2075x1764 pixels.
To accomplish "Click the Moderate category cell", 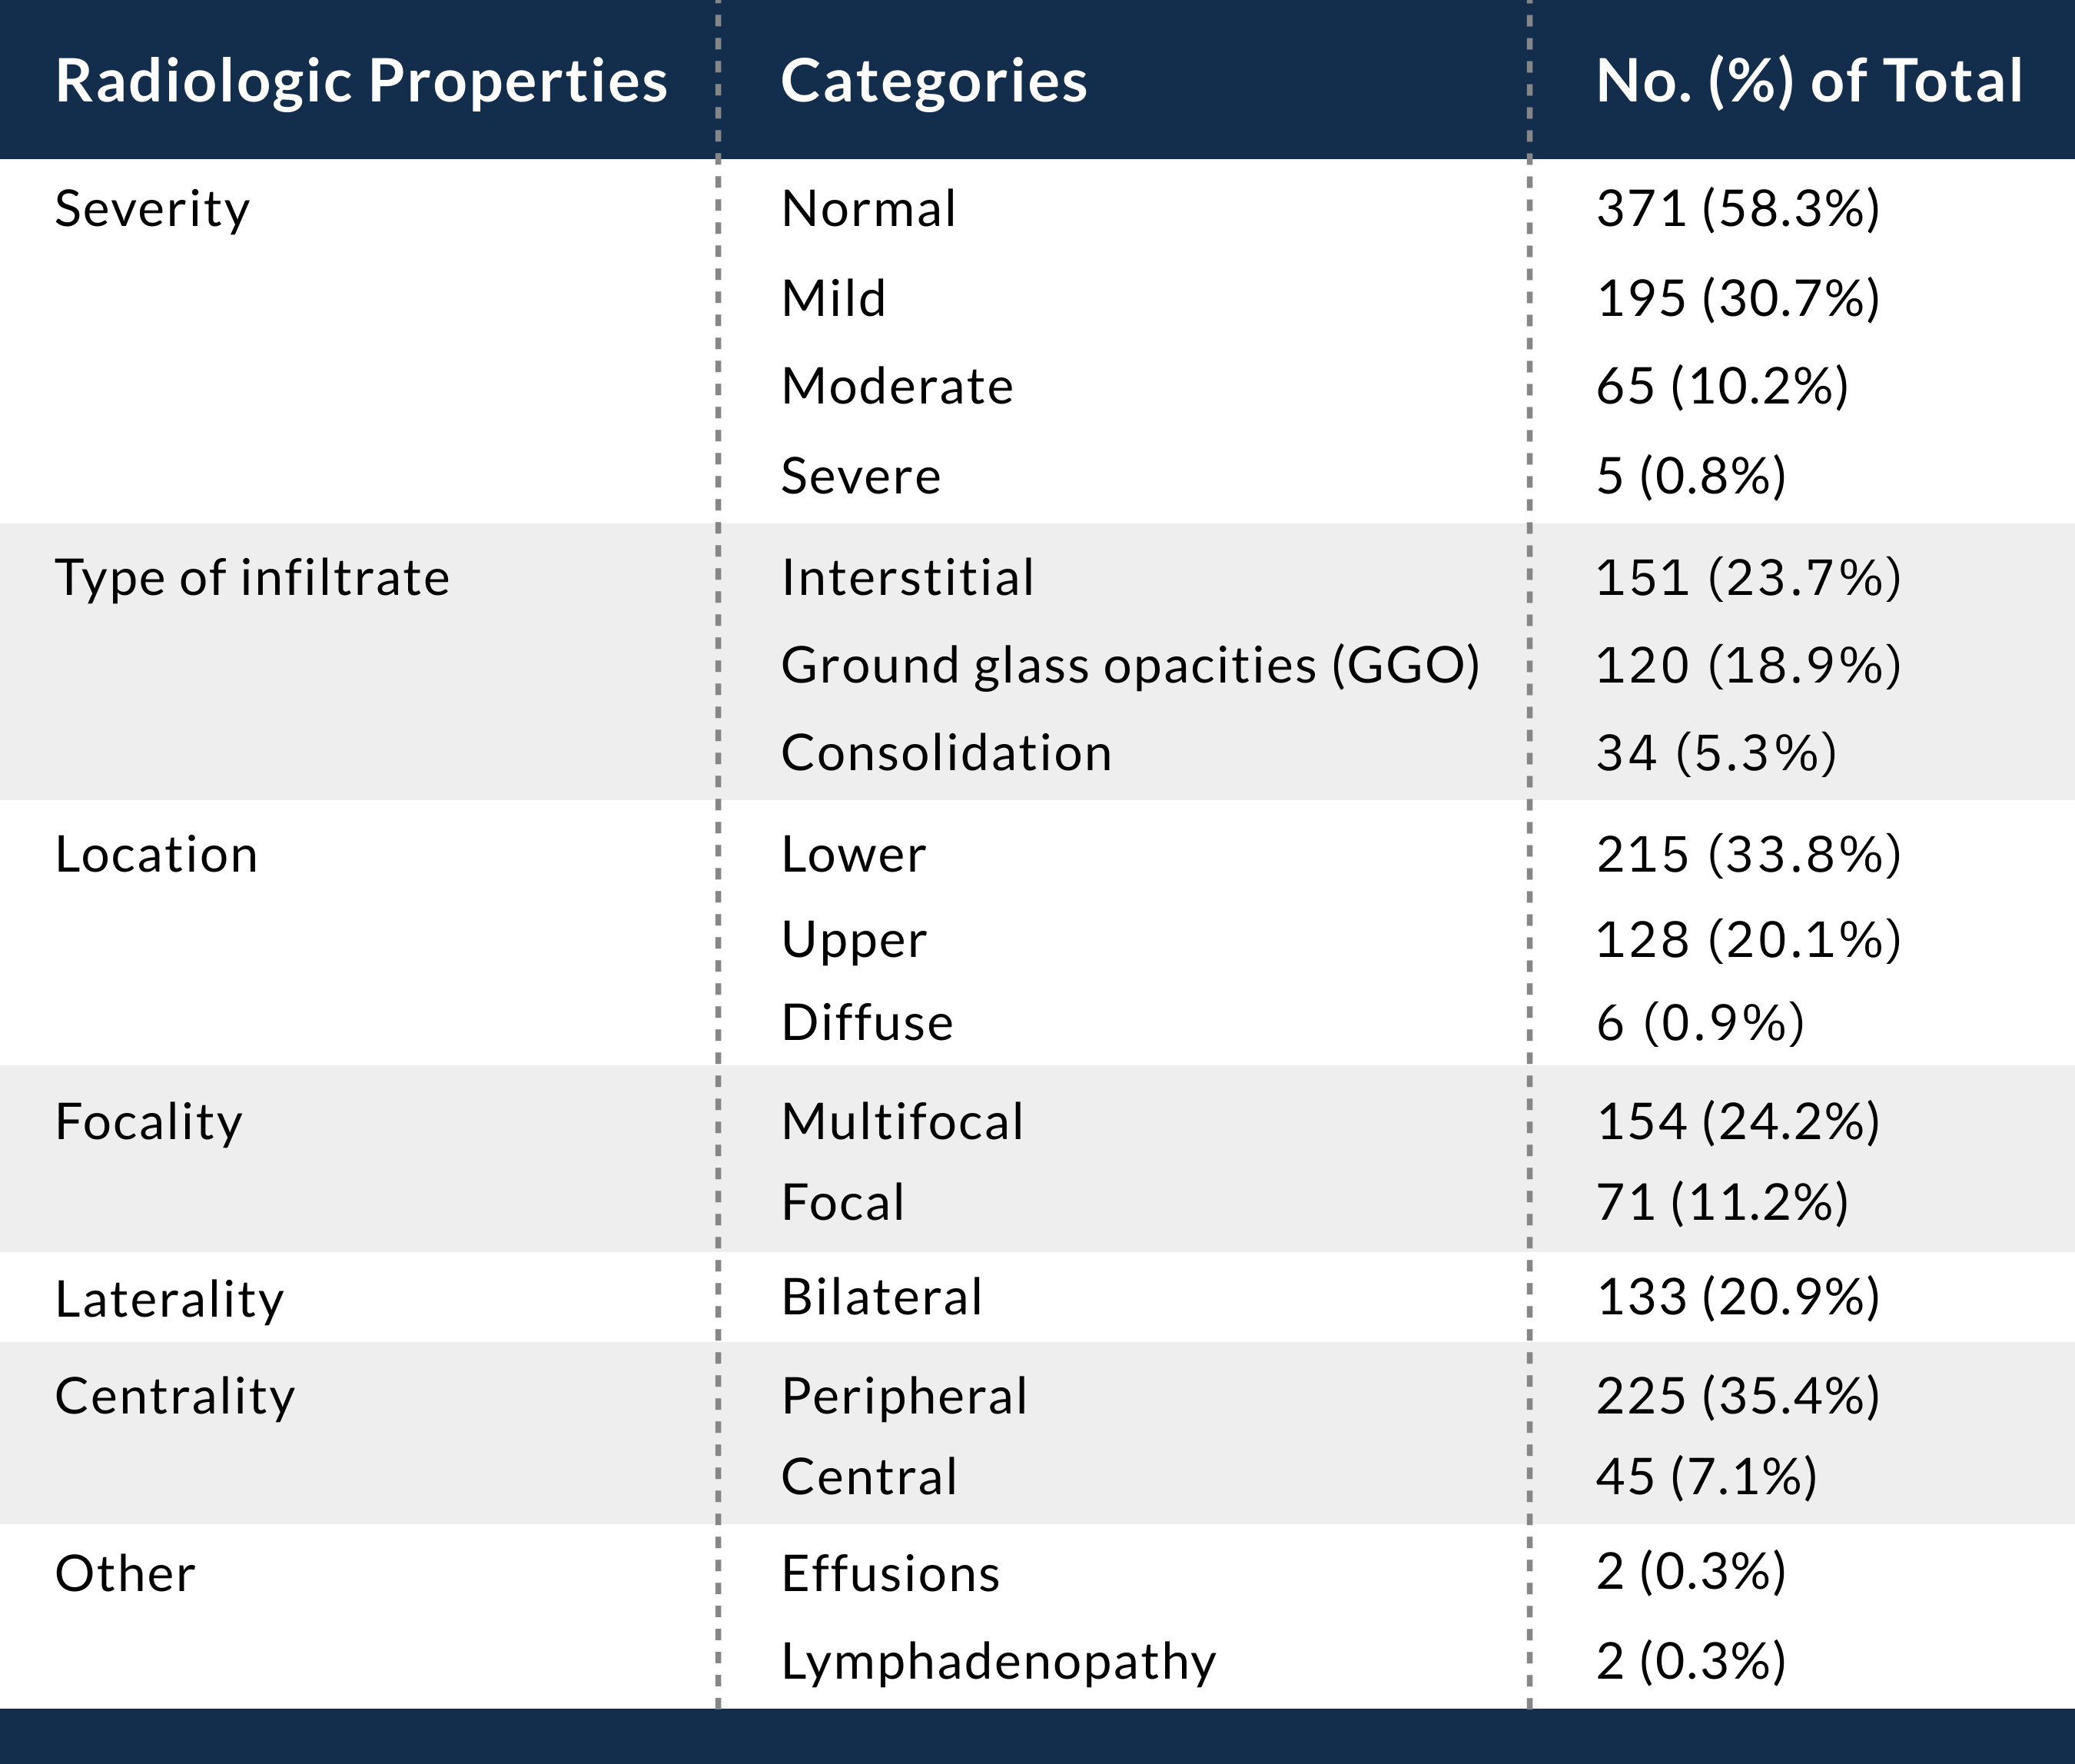I will tap(897, 387).
